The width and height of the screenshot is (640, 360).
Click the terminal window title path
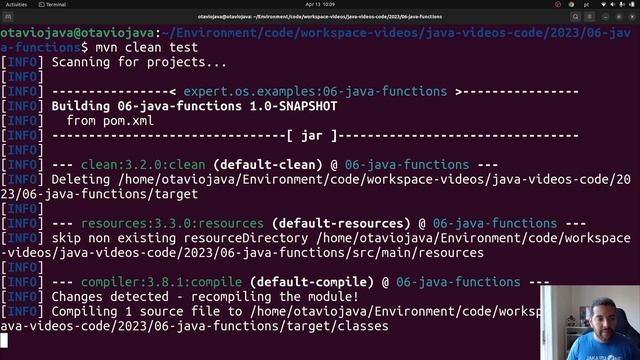pyautogui.click(x=320, y=17)
